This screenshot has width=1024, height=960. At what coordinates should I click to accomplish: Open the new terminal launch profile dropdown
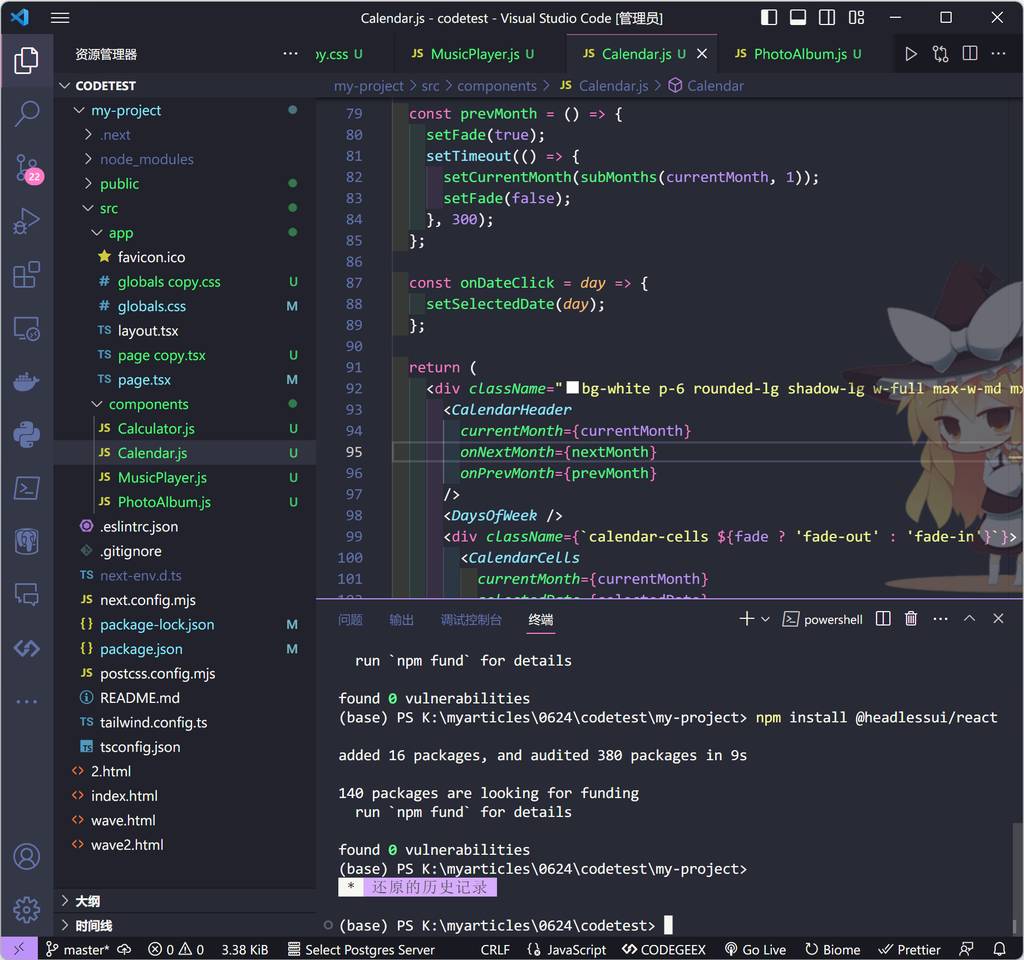point(766,619)
